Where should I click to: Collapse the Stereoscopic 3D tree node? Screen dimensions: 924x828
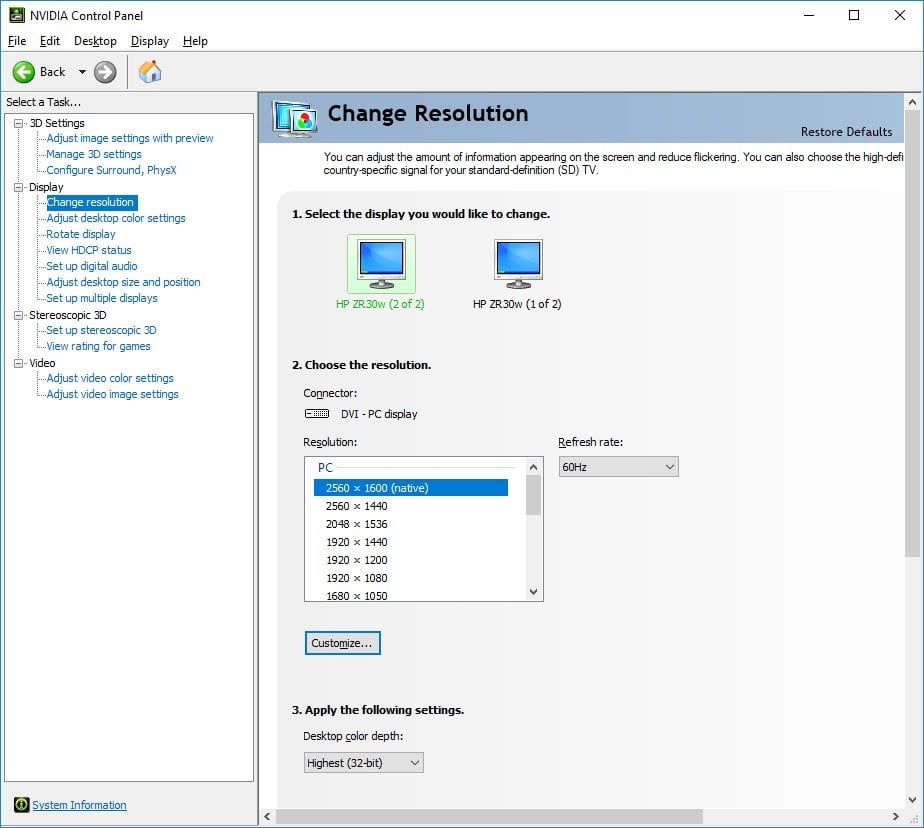pyautogui.click(x=19, y=315)
